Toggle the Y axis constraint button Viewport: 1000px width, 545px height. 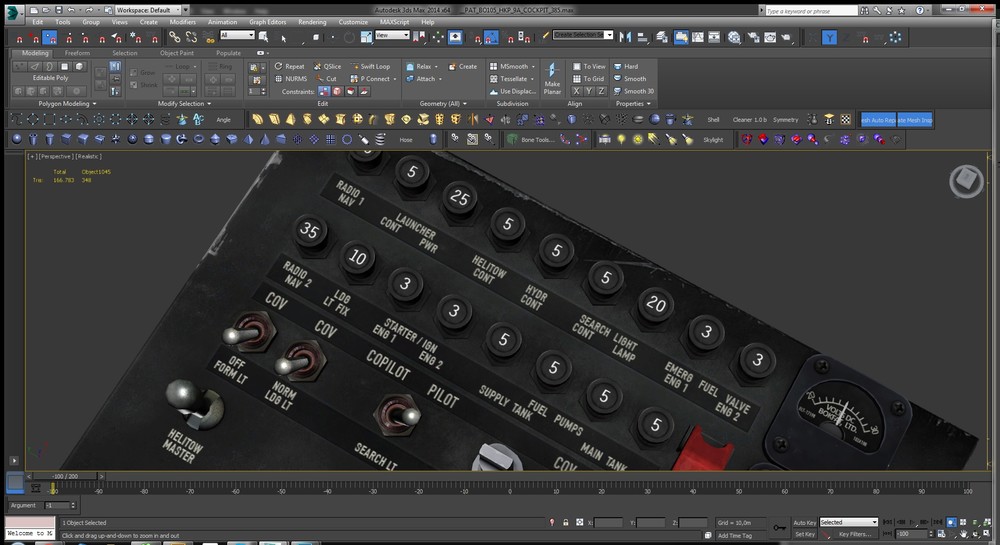[829, 38]
